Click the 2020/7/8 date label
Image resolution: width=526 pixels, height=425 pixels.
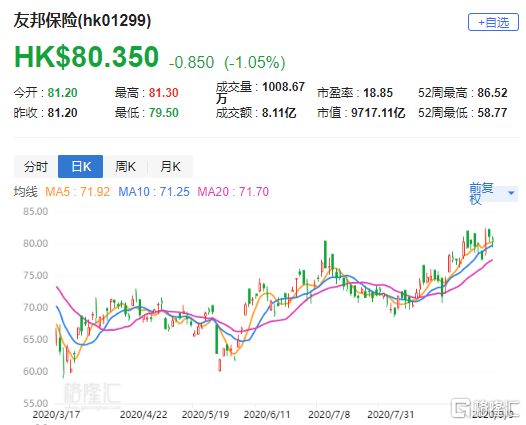[329, 415]
